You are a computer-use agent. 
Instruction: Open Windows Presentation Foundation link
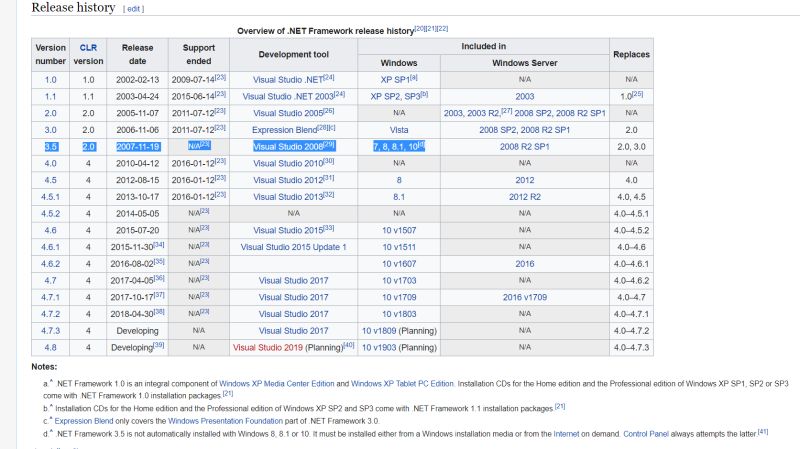(x=225, y=421)
